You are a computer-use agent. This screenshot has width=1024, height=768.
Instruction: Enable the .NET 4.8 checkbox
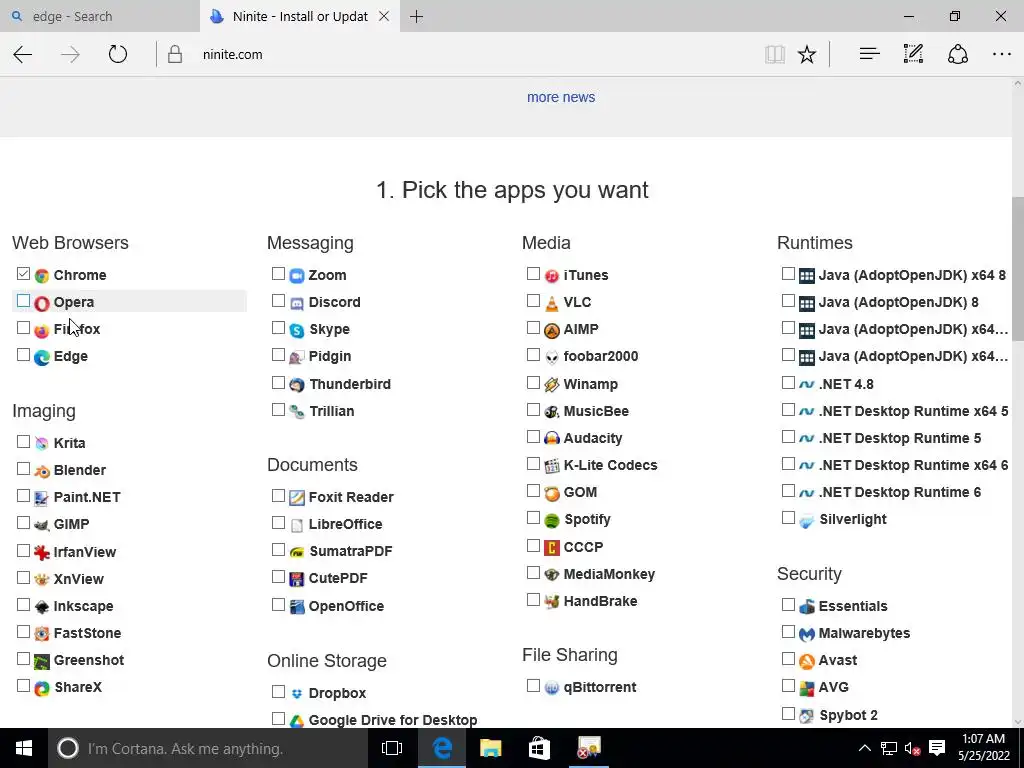point(788,383)
